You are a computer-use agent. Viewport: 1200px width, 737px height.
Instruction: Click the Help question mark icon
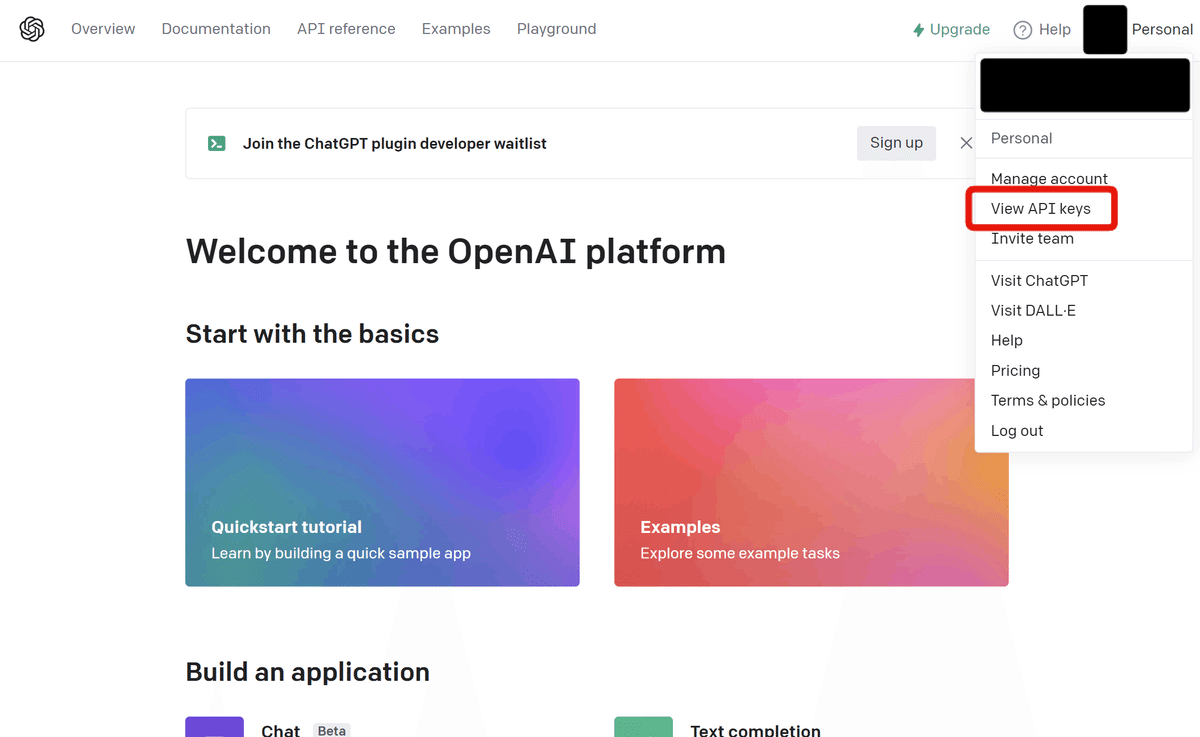[1022, 30]
